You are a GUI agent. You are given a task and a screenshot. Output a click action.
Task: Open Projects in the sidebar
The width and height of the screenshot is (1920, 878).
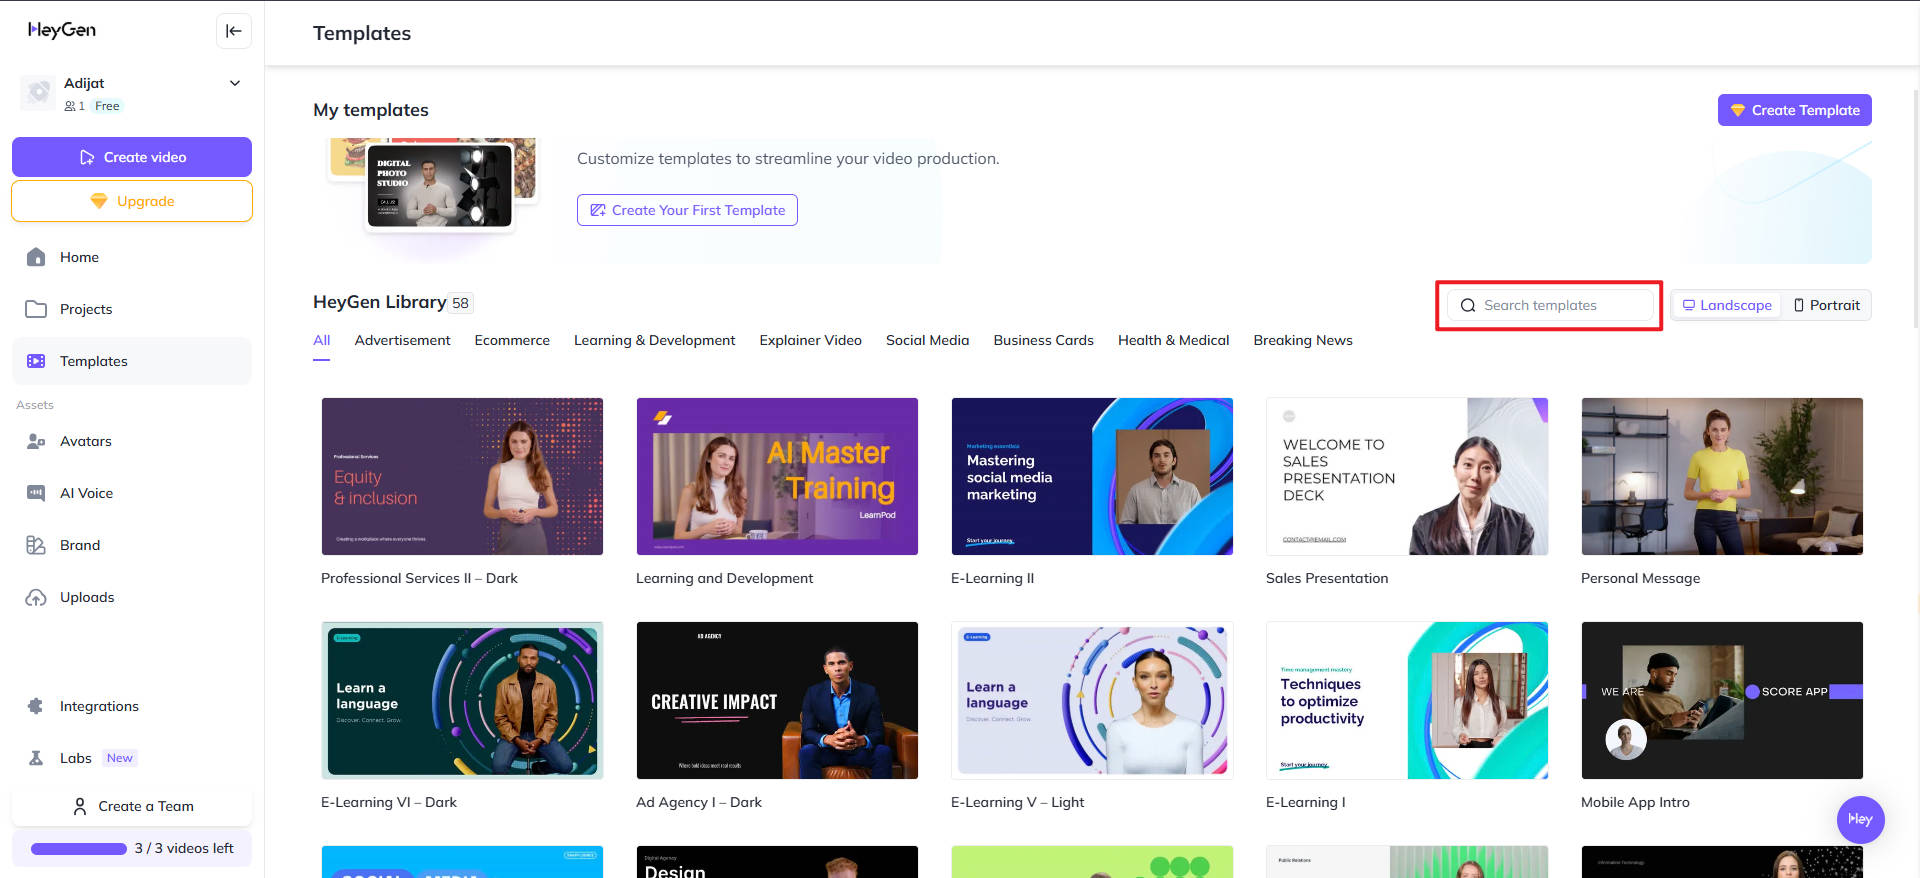[132, 309]
